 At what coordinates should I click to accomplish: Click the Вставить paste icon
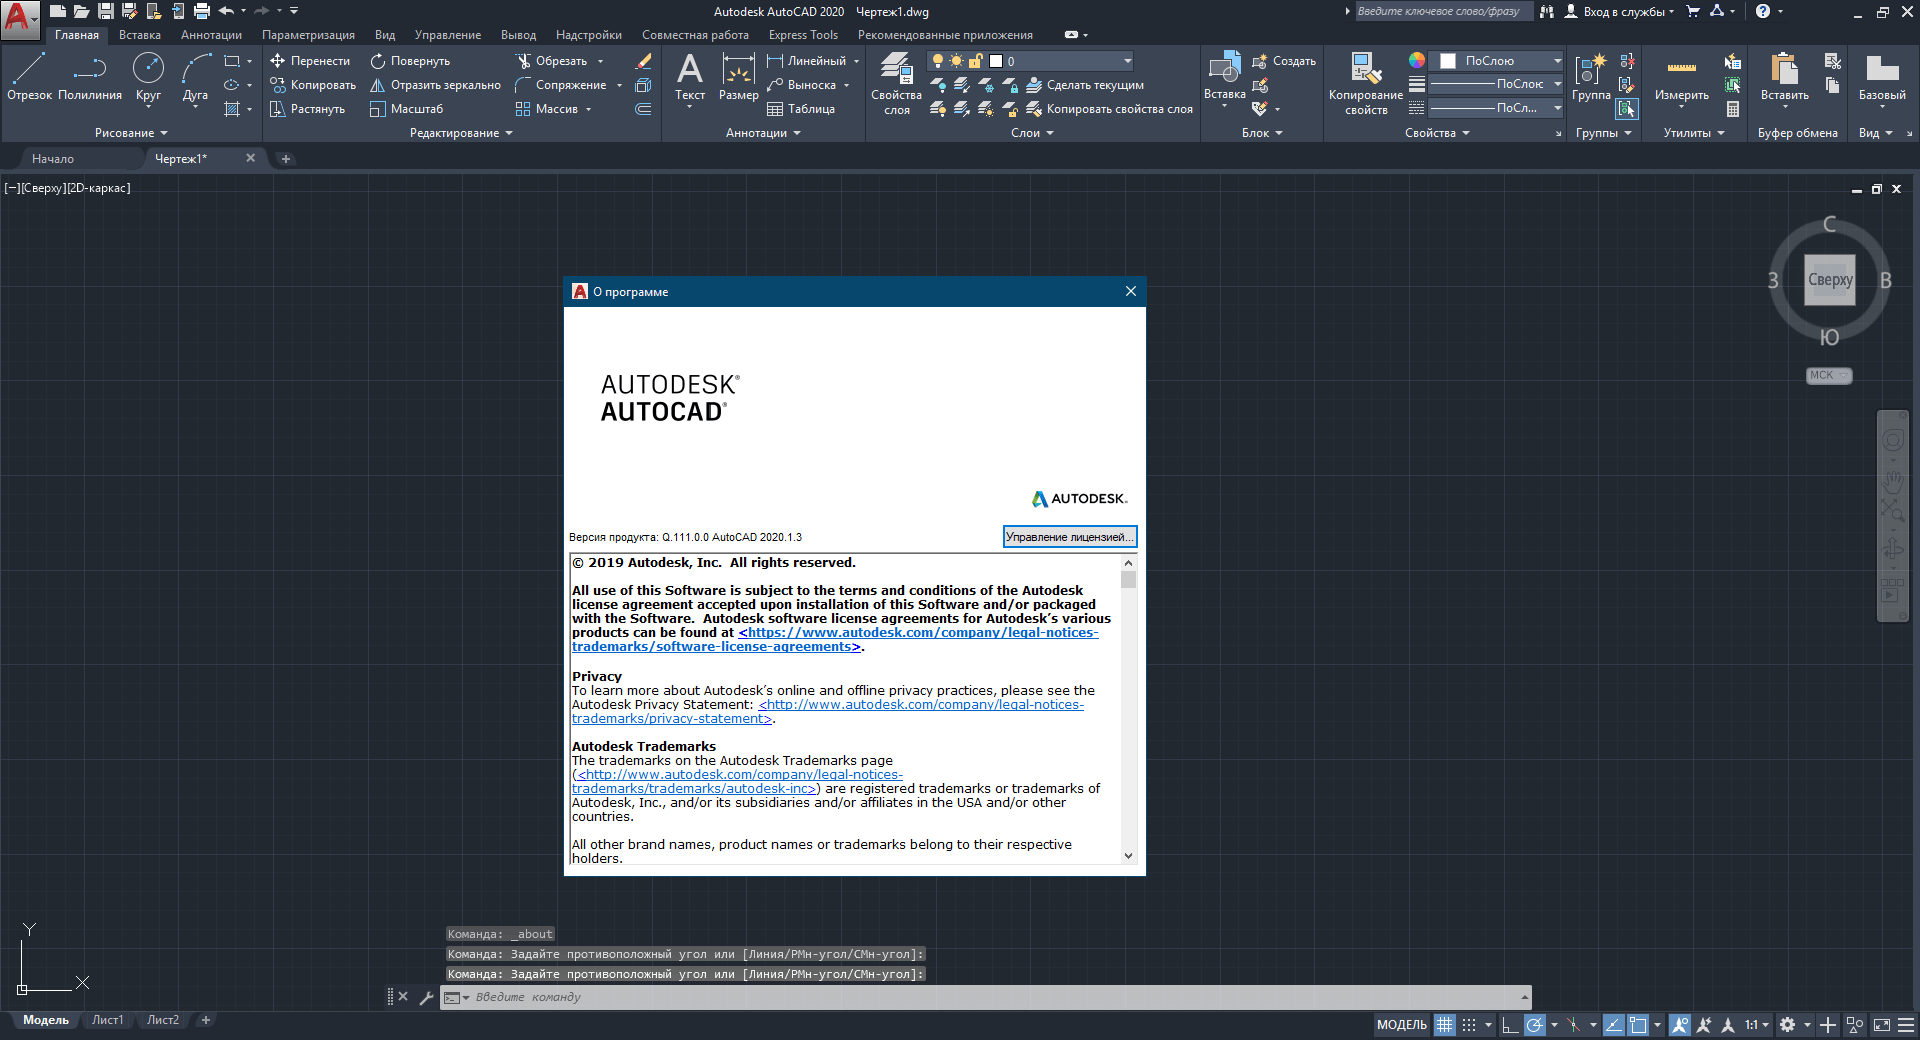click(1784, 78)
